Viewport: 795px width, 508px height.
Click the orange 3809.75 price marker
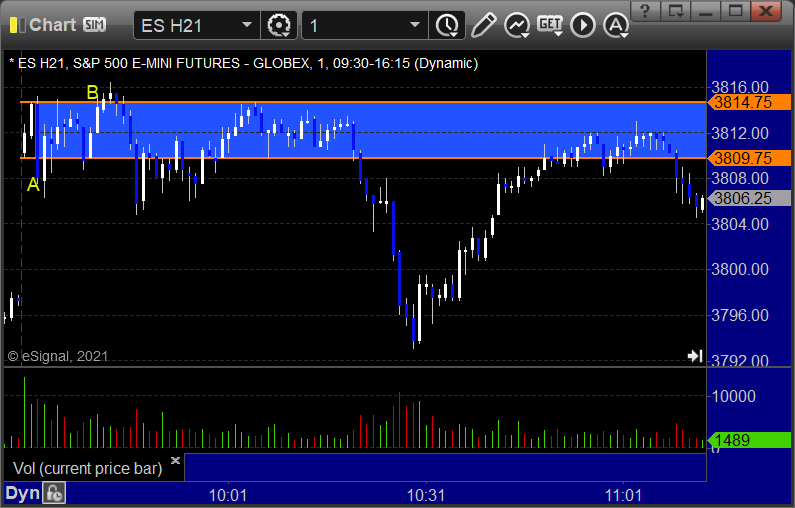749,158
